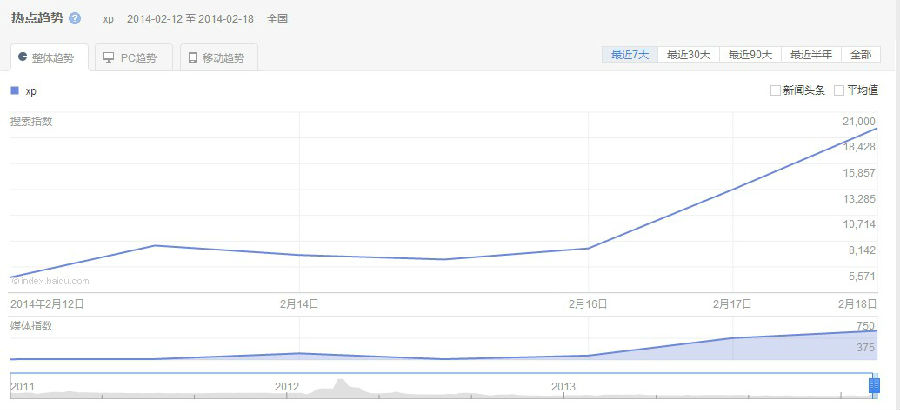Select 全部 to show all data
Viewport: 900px width, 410px height.
(x=861, y=55)
